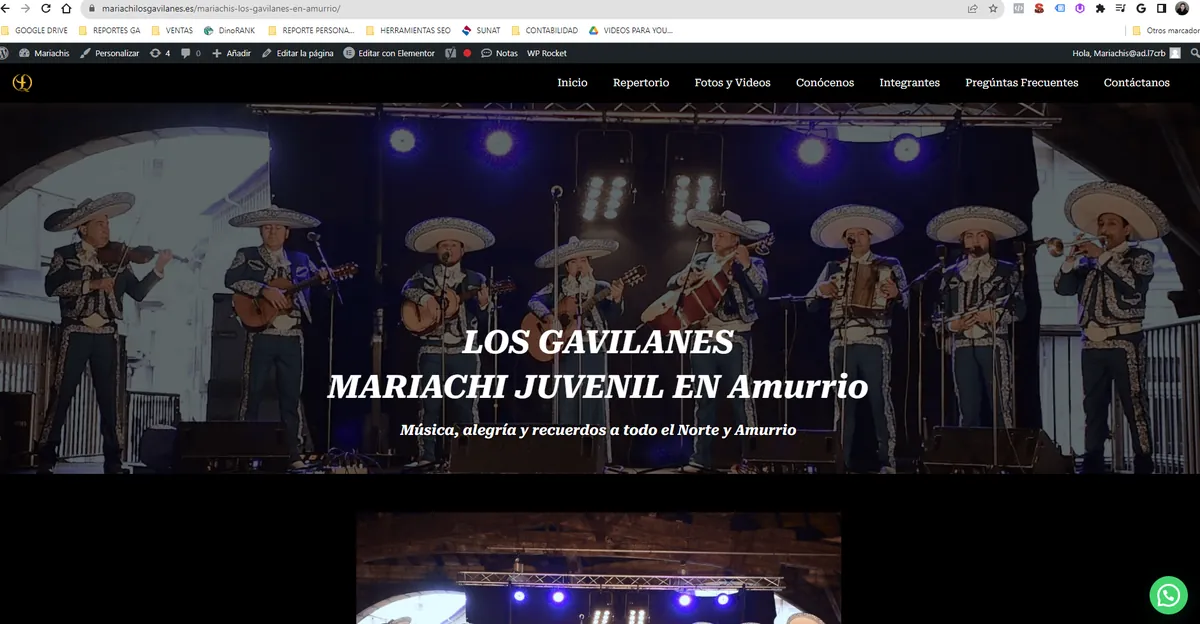Open the Pregúntas Frecuentes page
Screen dimensions: 1200x624
(1022, 83)
